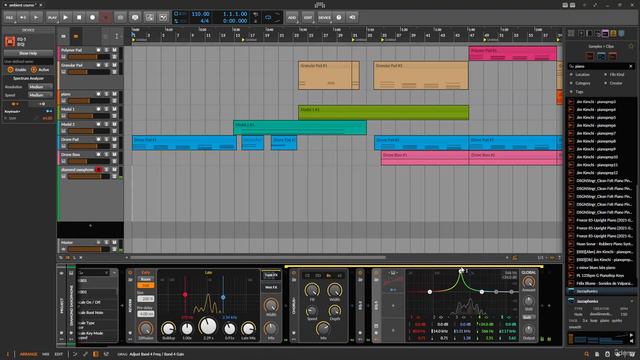Click the transport record button

point(92,18)
